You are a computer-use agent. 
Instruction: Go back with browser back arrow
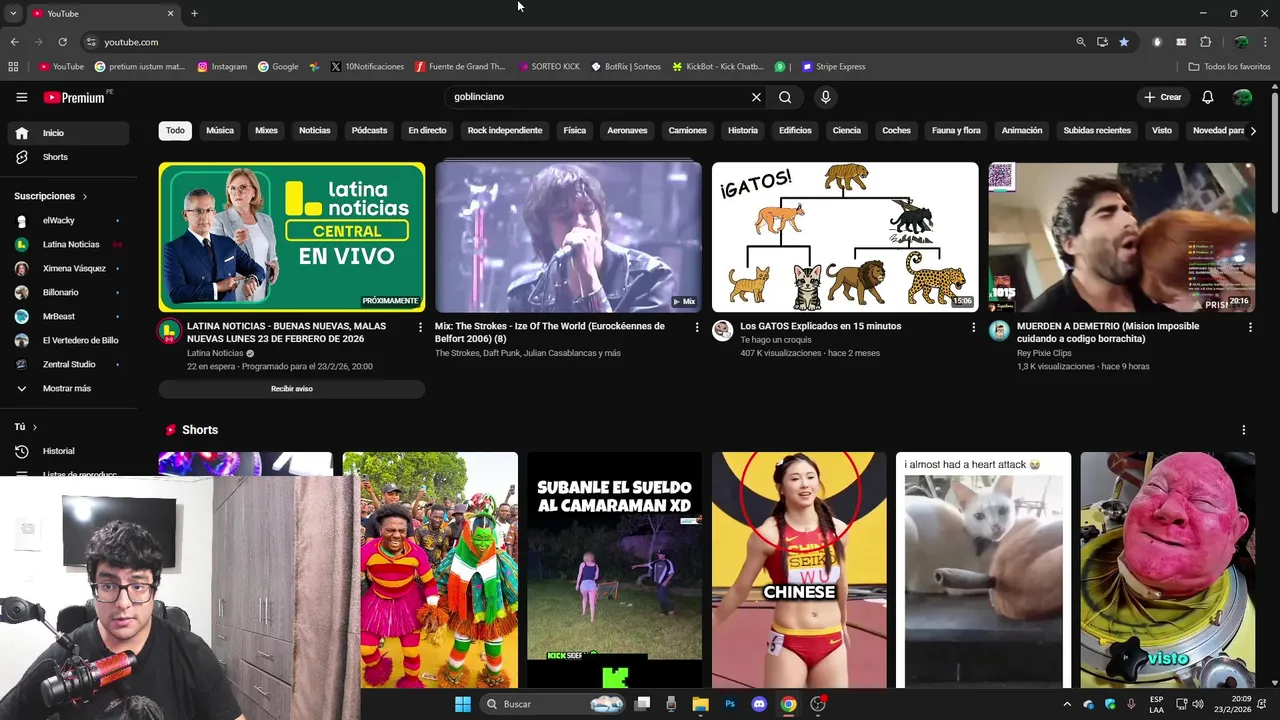pos(14,42)
